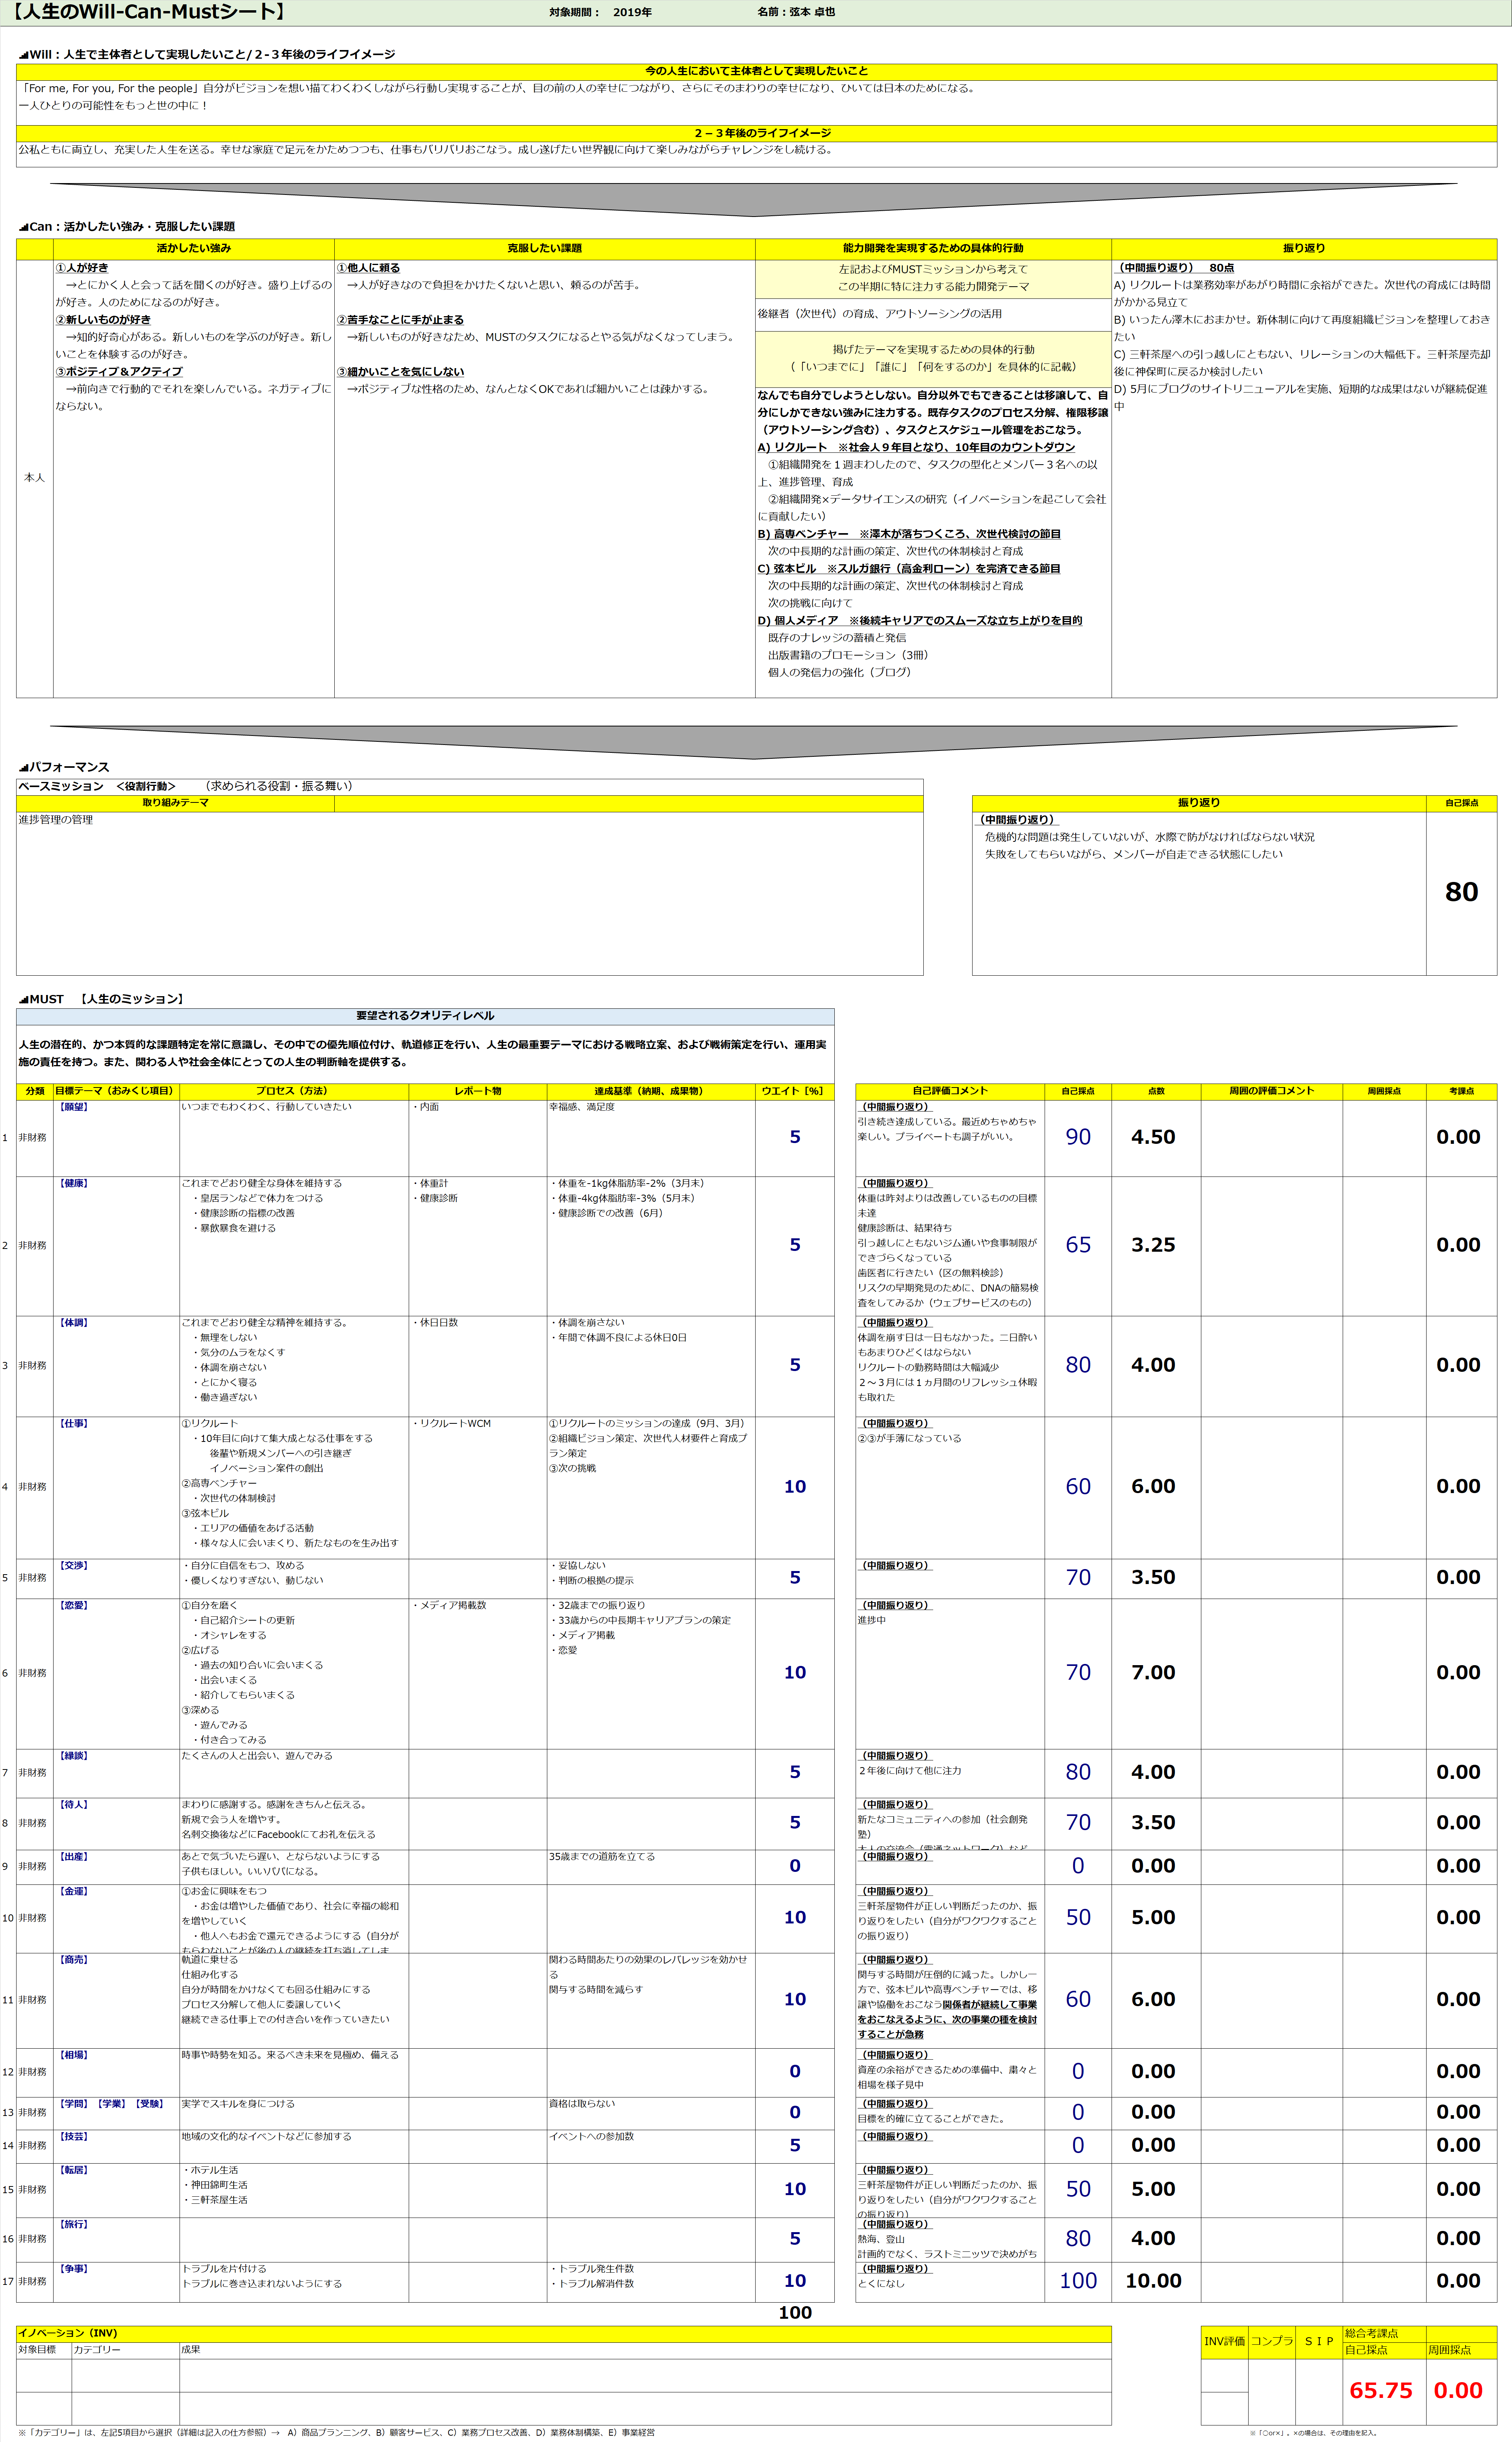Click the ②苦手なことに手が止まる heading

(400, 320)
